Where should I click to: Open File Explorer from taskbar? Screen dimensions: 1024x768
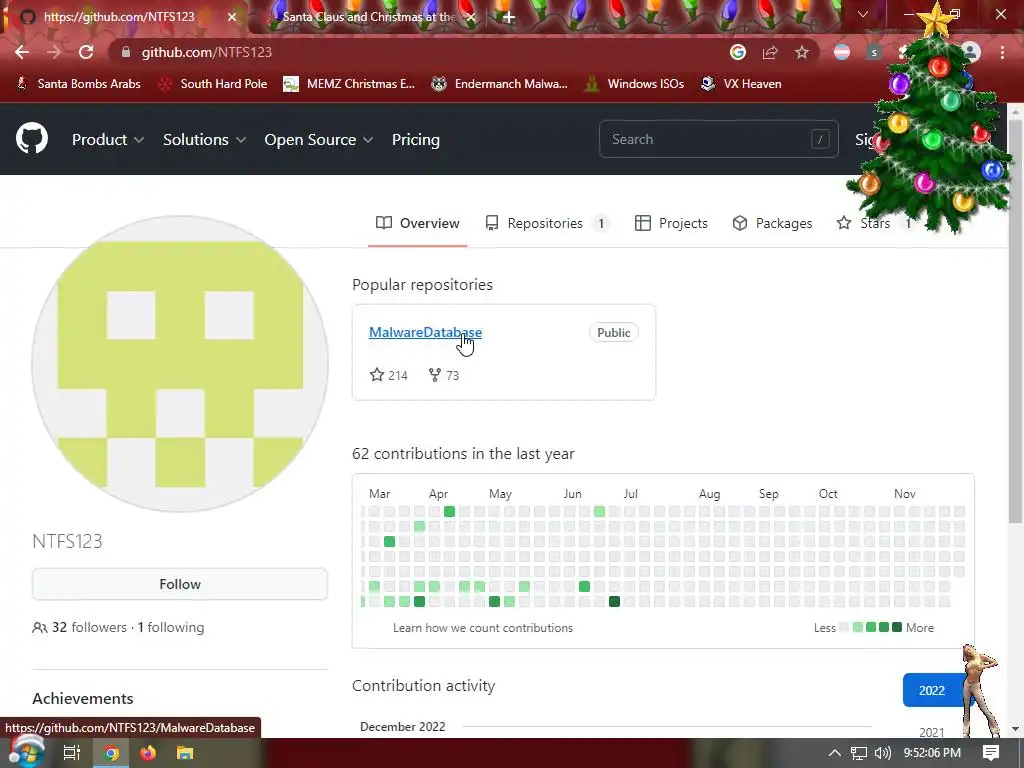click(x=185, y=753)
